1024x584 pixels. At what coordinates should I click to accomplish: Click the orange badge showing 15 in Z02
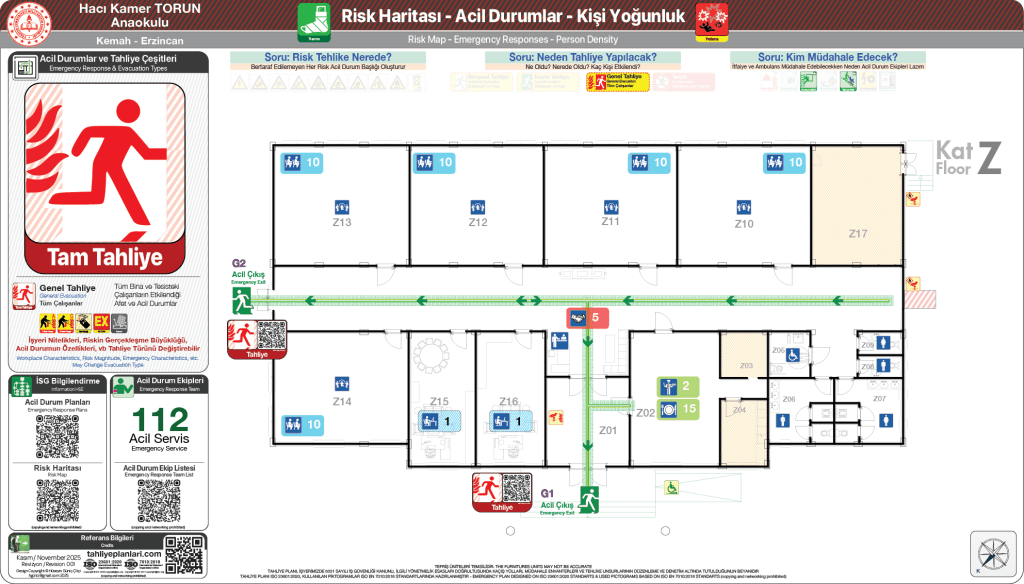(678, 408)
